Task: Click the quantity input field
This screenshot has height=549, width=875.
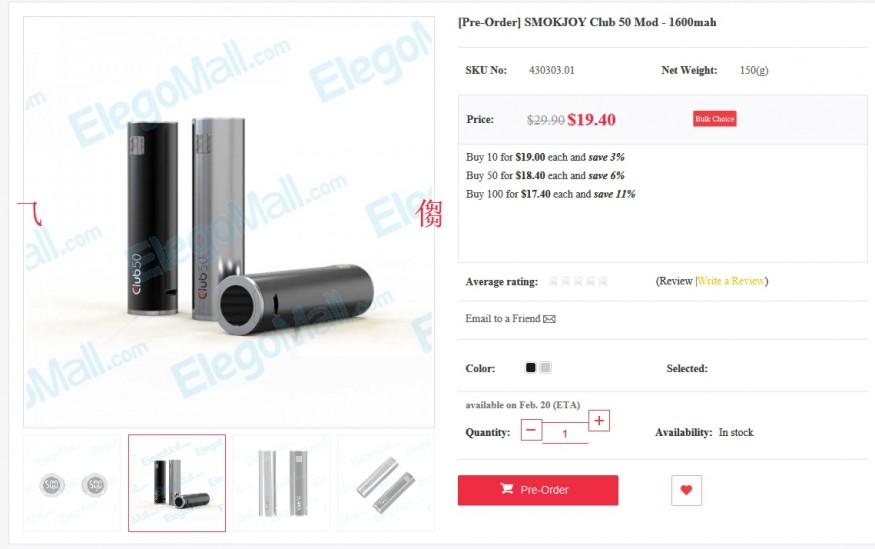Action: (565, 434)
